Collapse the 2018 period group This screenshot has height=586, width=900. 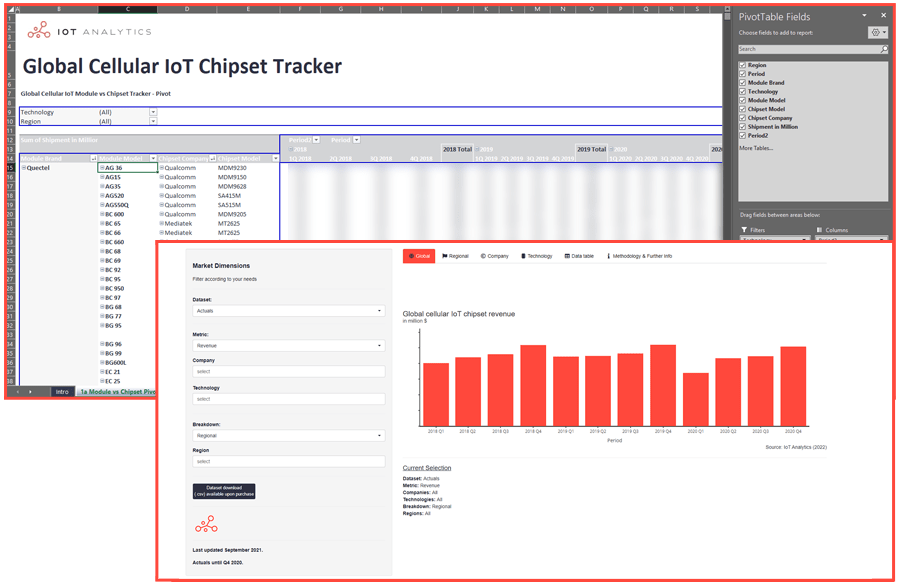pos(290,149)
